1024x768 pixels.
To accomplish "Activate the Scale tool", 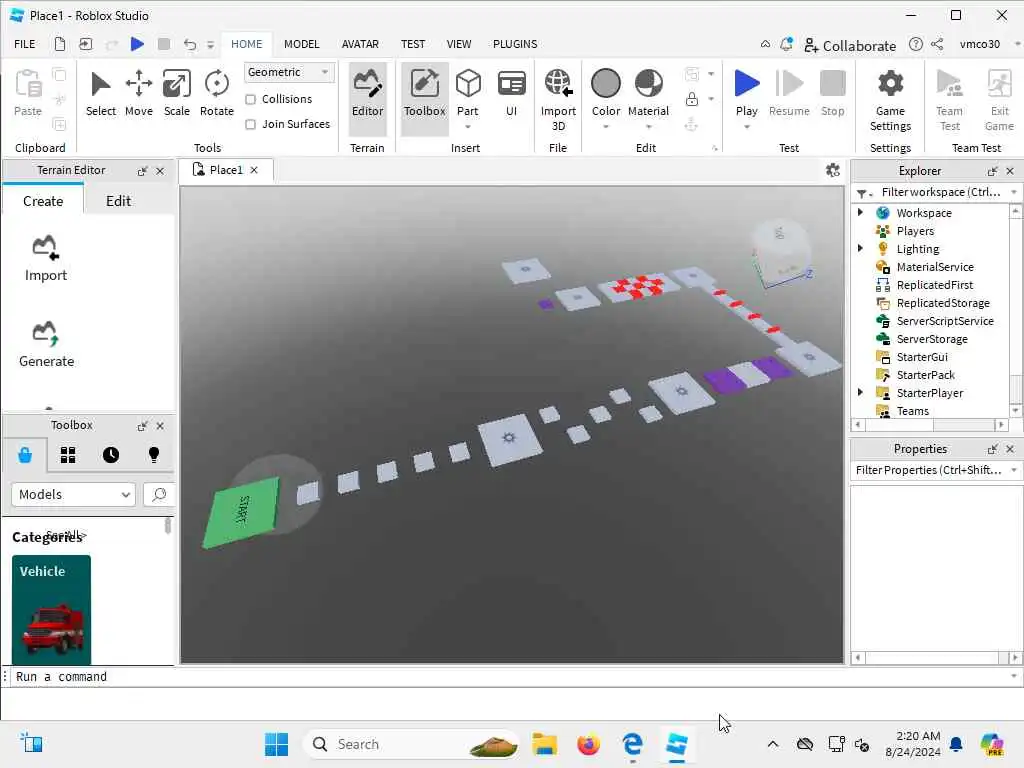I will pos(177,93).
